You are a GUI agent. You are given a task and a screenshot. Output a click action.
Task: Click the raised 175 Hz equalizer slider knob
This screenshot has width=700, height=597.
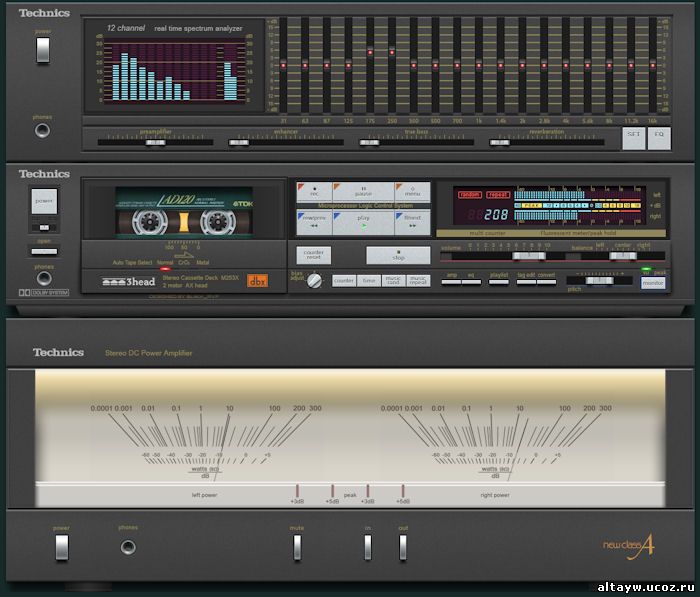click(x=370, y=52)
